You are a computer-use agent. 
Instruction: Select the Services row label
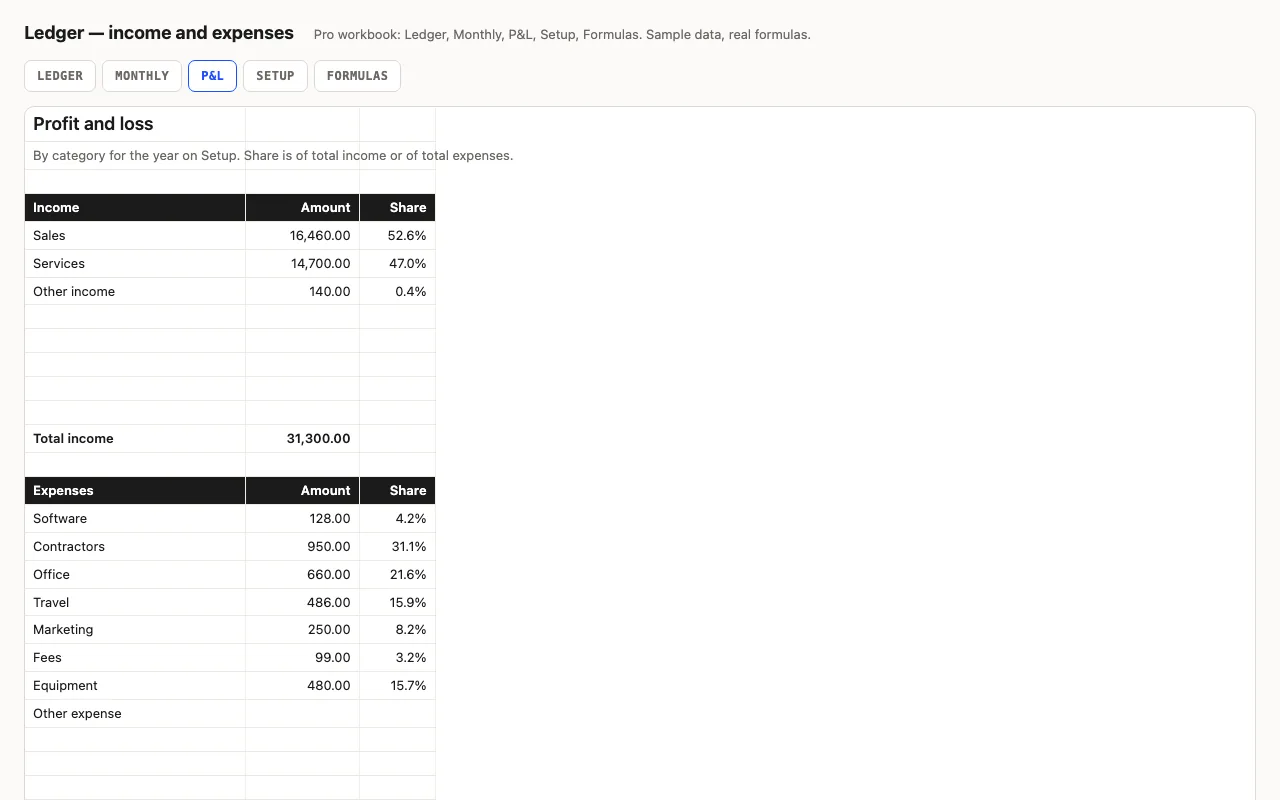[x=135, y=264]
